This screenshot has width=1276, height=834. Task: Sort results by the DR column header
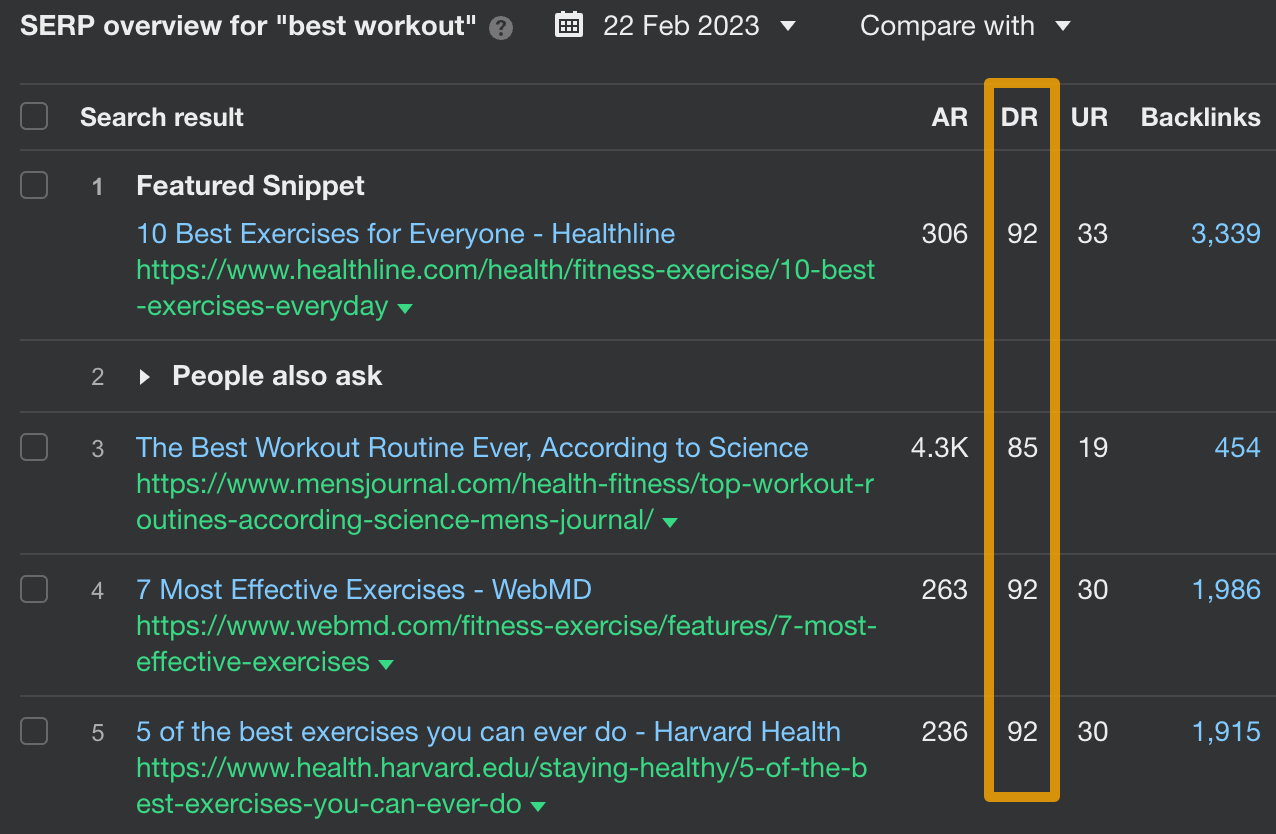pos(1019,117)
